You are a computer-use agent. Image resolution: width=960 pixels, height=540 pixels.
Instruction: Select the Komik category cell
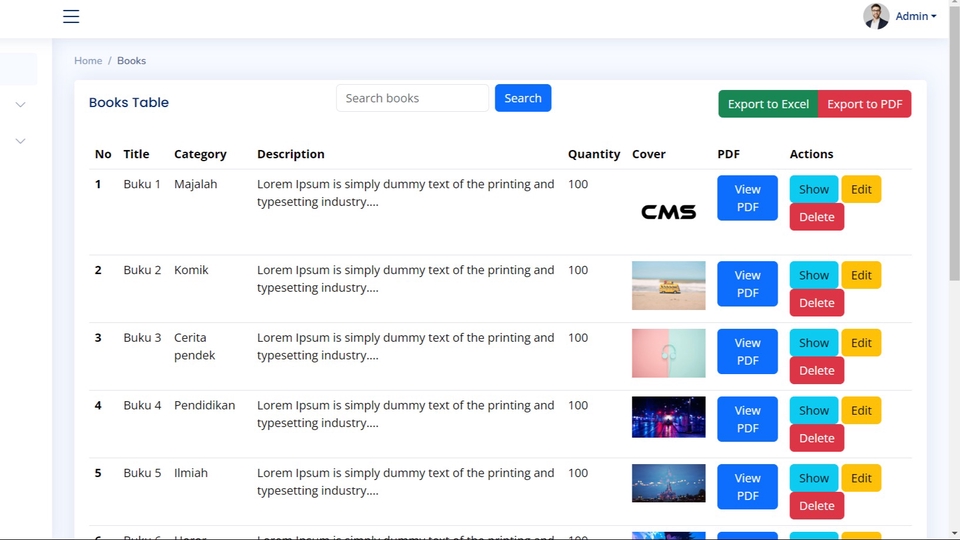tap(191, 270)
